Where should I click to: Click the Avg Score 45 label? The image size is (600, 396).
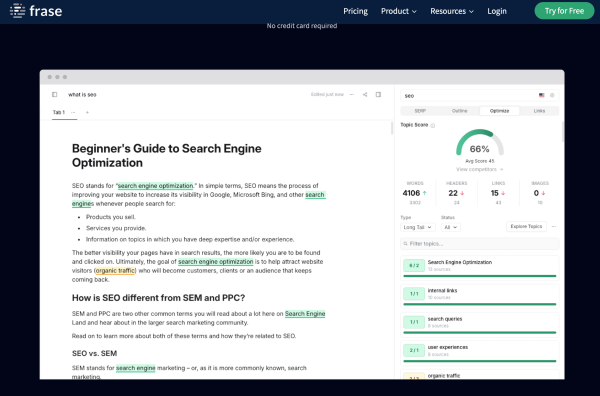point(479,161)
